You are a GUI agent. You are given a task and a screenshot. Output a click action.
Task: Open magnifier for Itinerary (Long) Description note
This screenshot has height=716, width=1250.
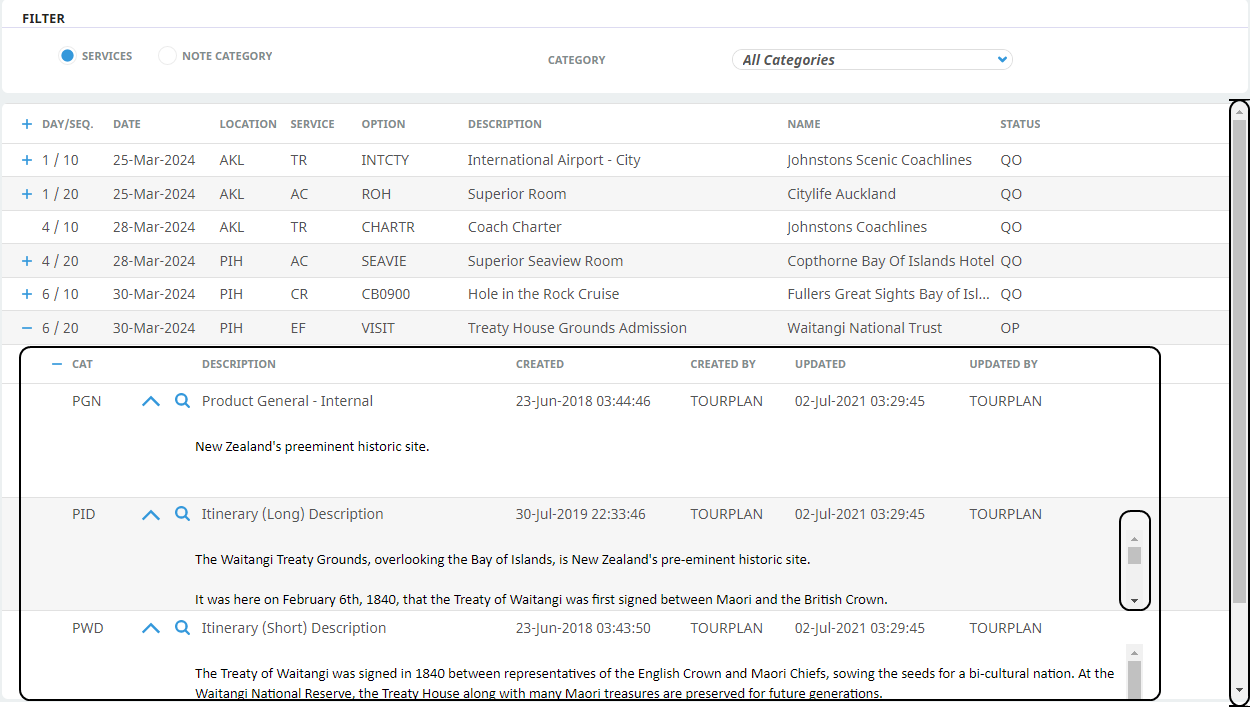pyautogui.click(x=182, y=513)
